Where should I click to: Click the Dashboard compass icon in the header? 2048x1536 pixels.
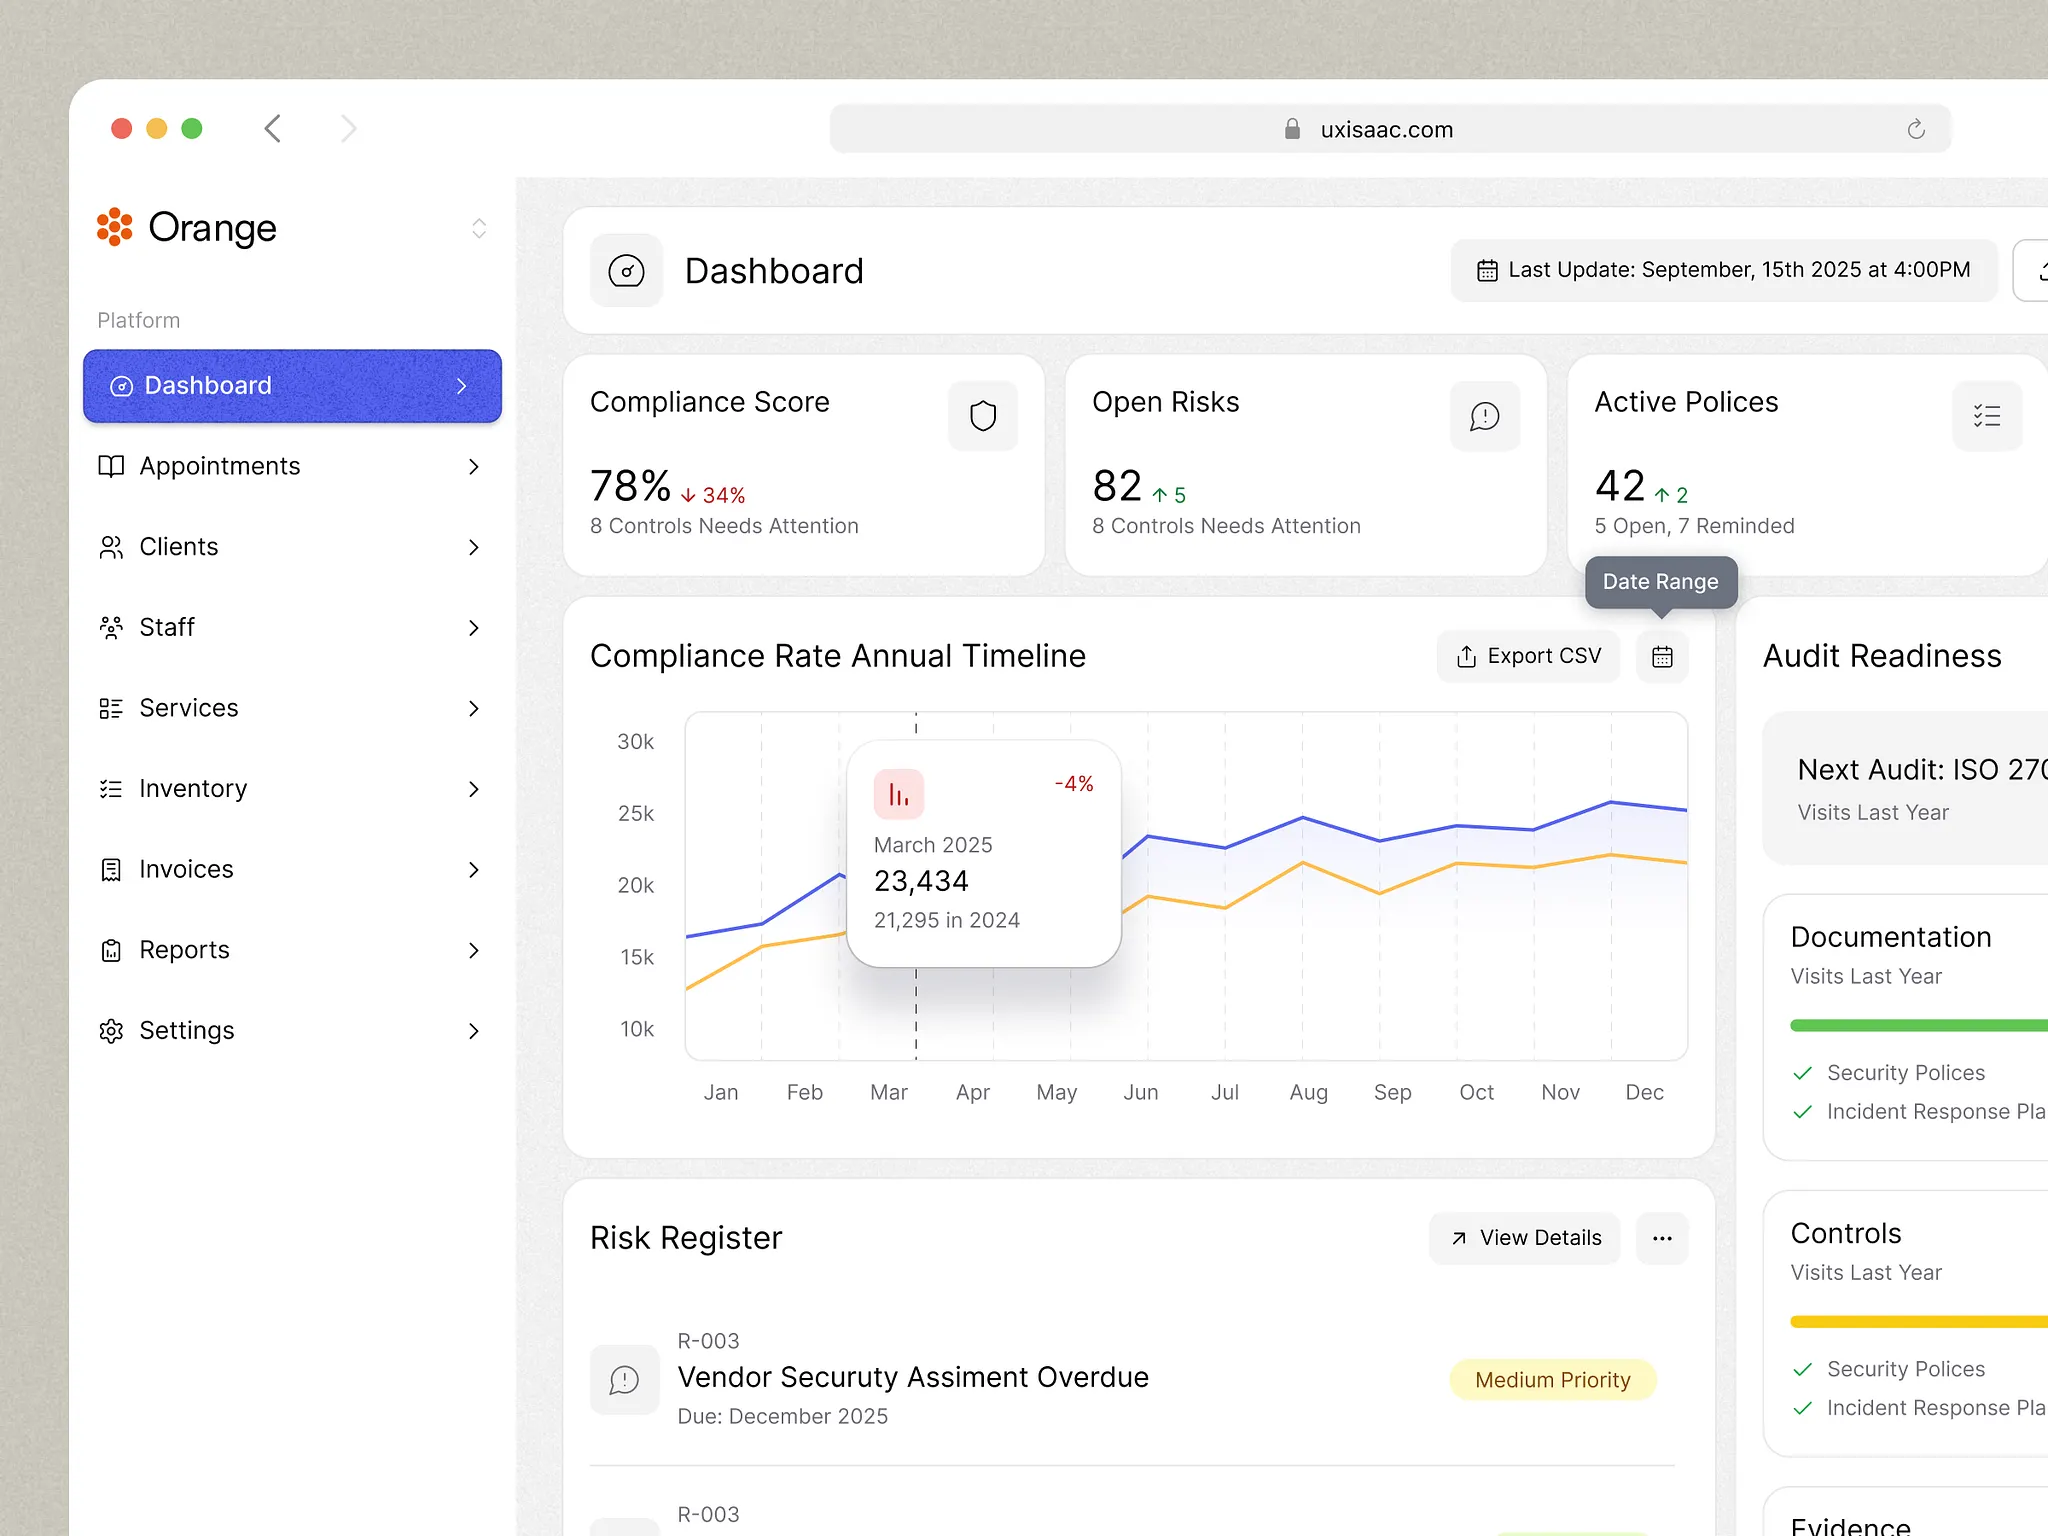(626, 270)
